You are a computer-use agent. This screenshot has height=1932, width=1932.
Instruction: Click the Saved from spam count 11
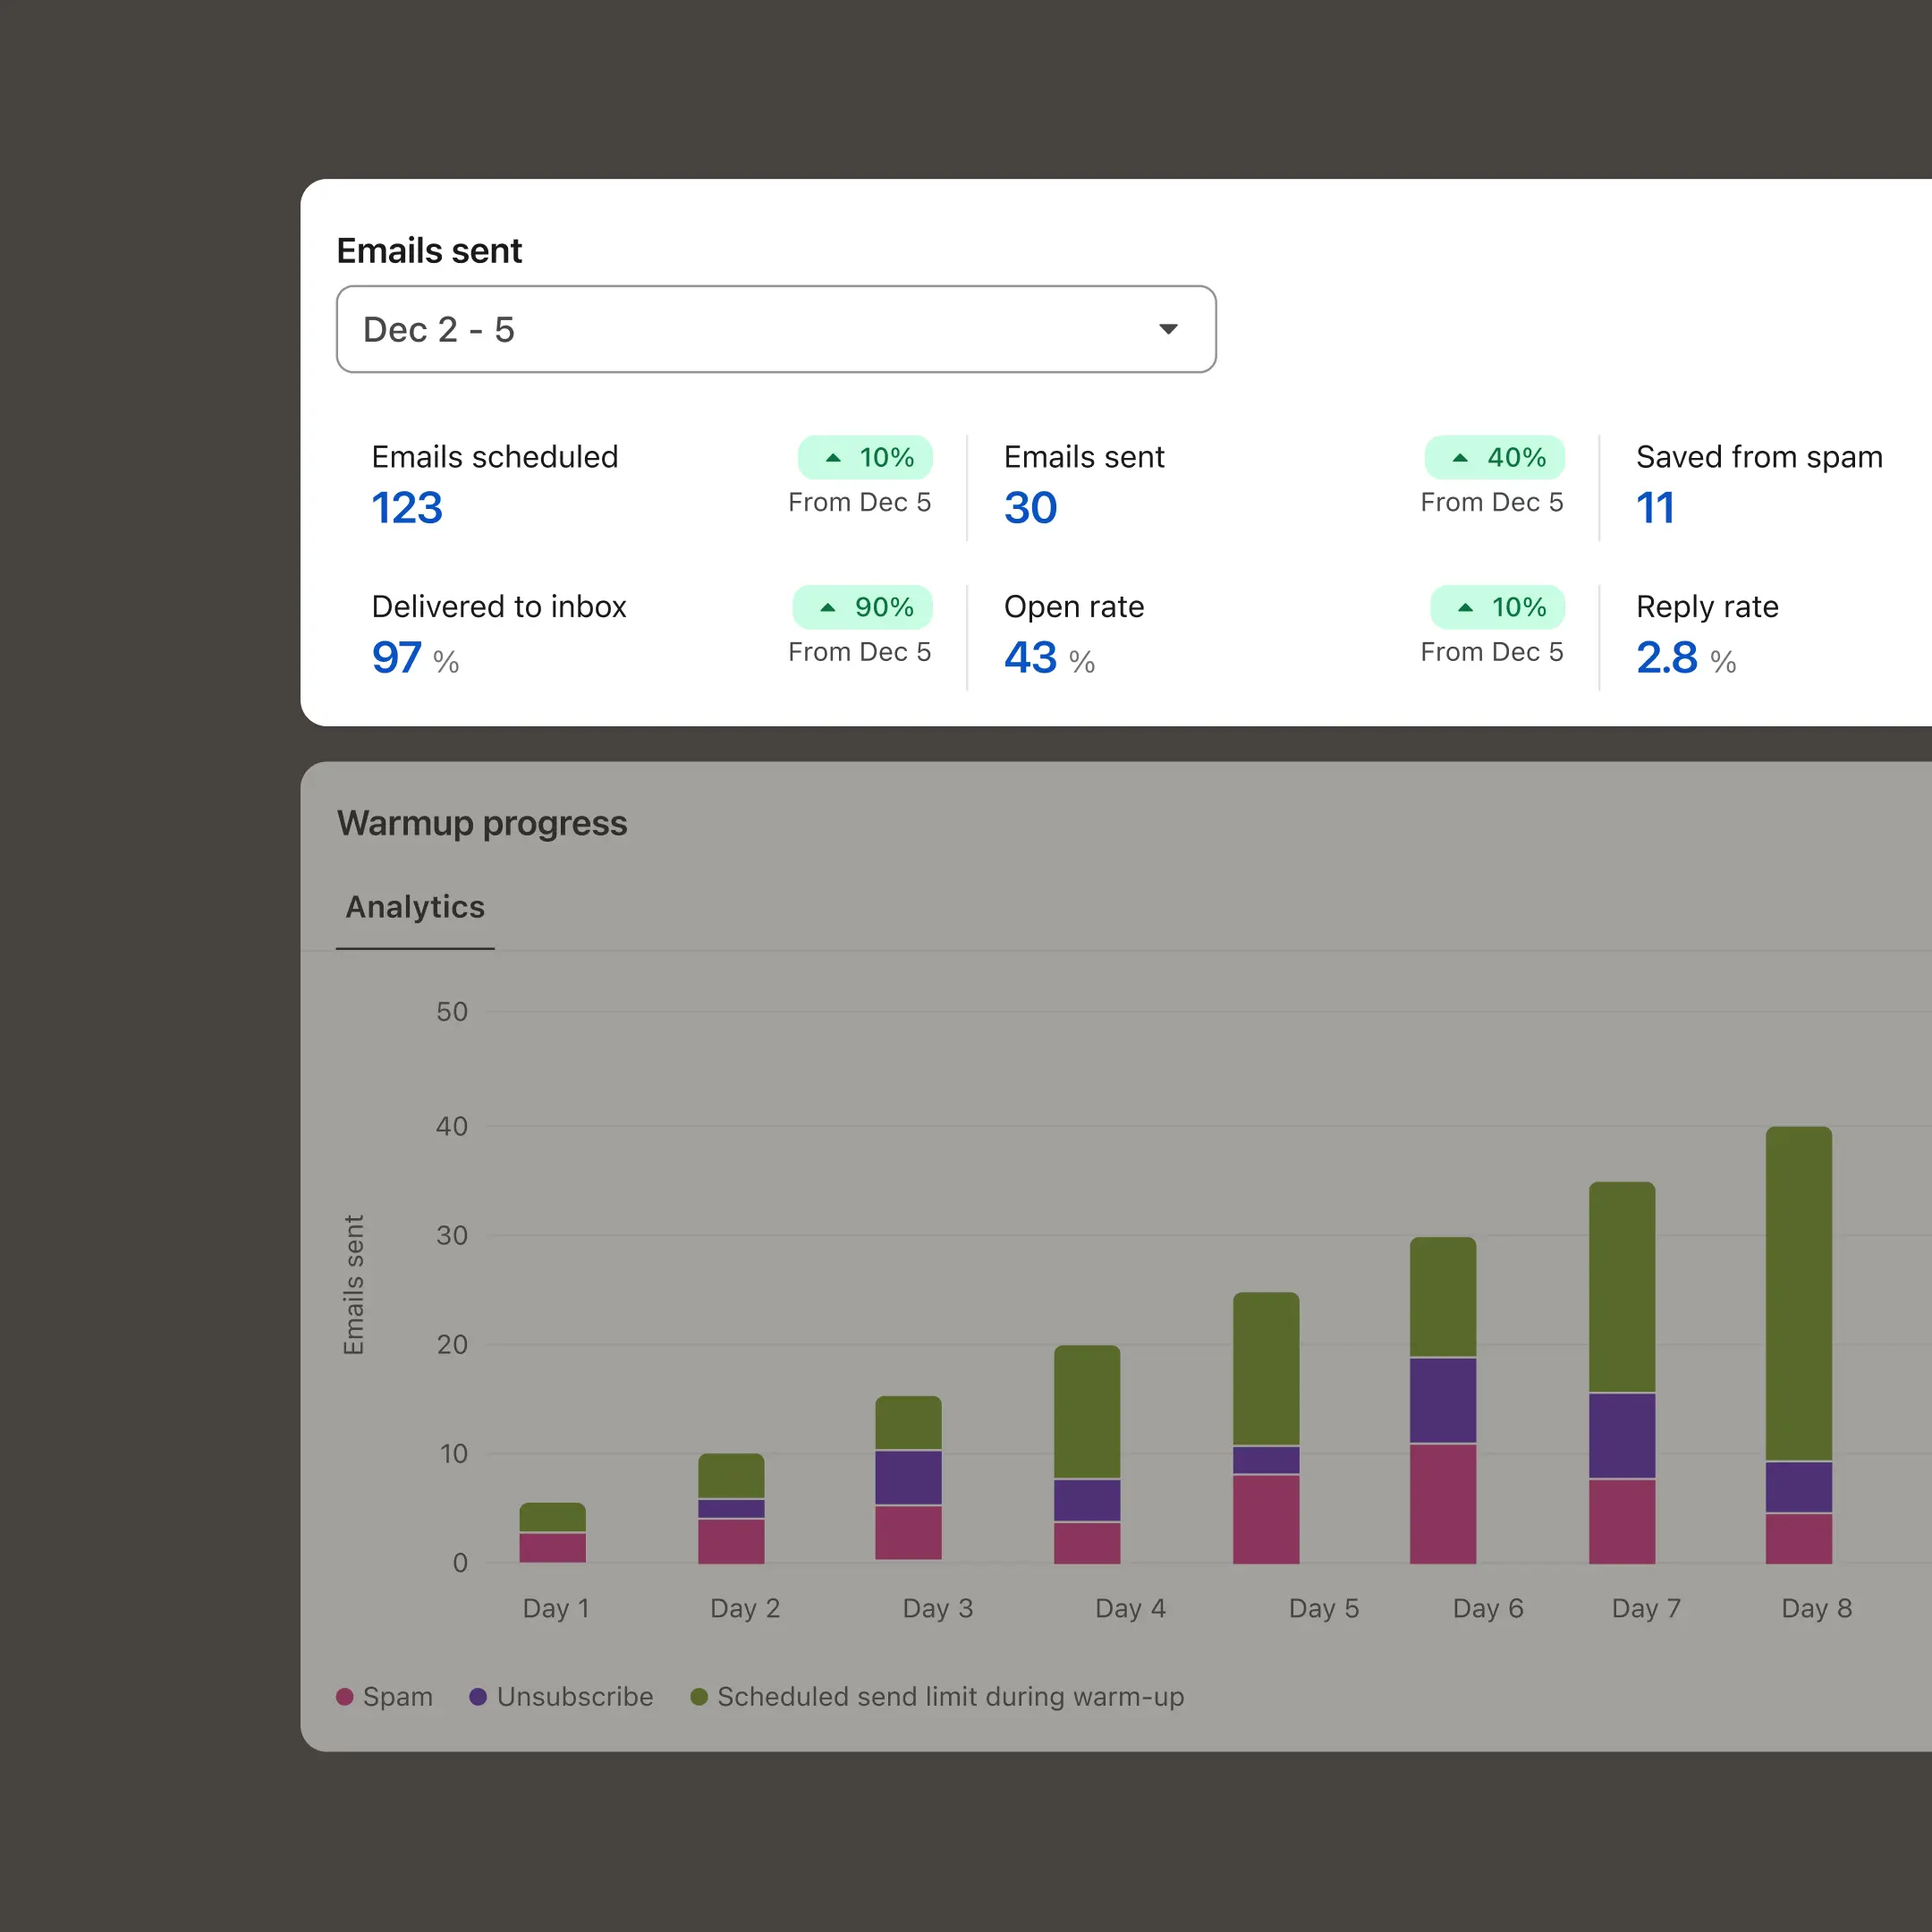click(x=1656, y=507)
